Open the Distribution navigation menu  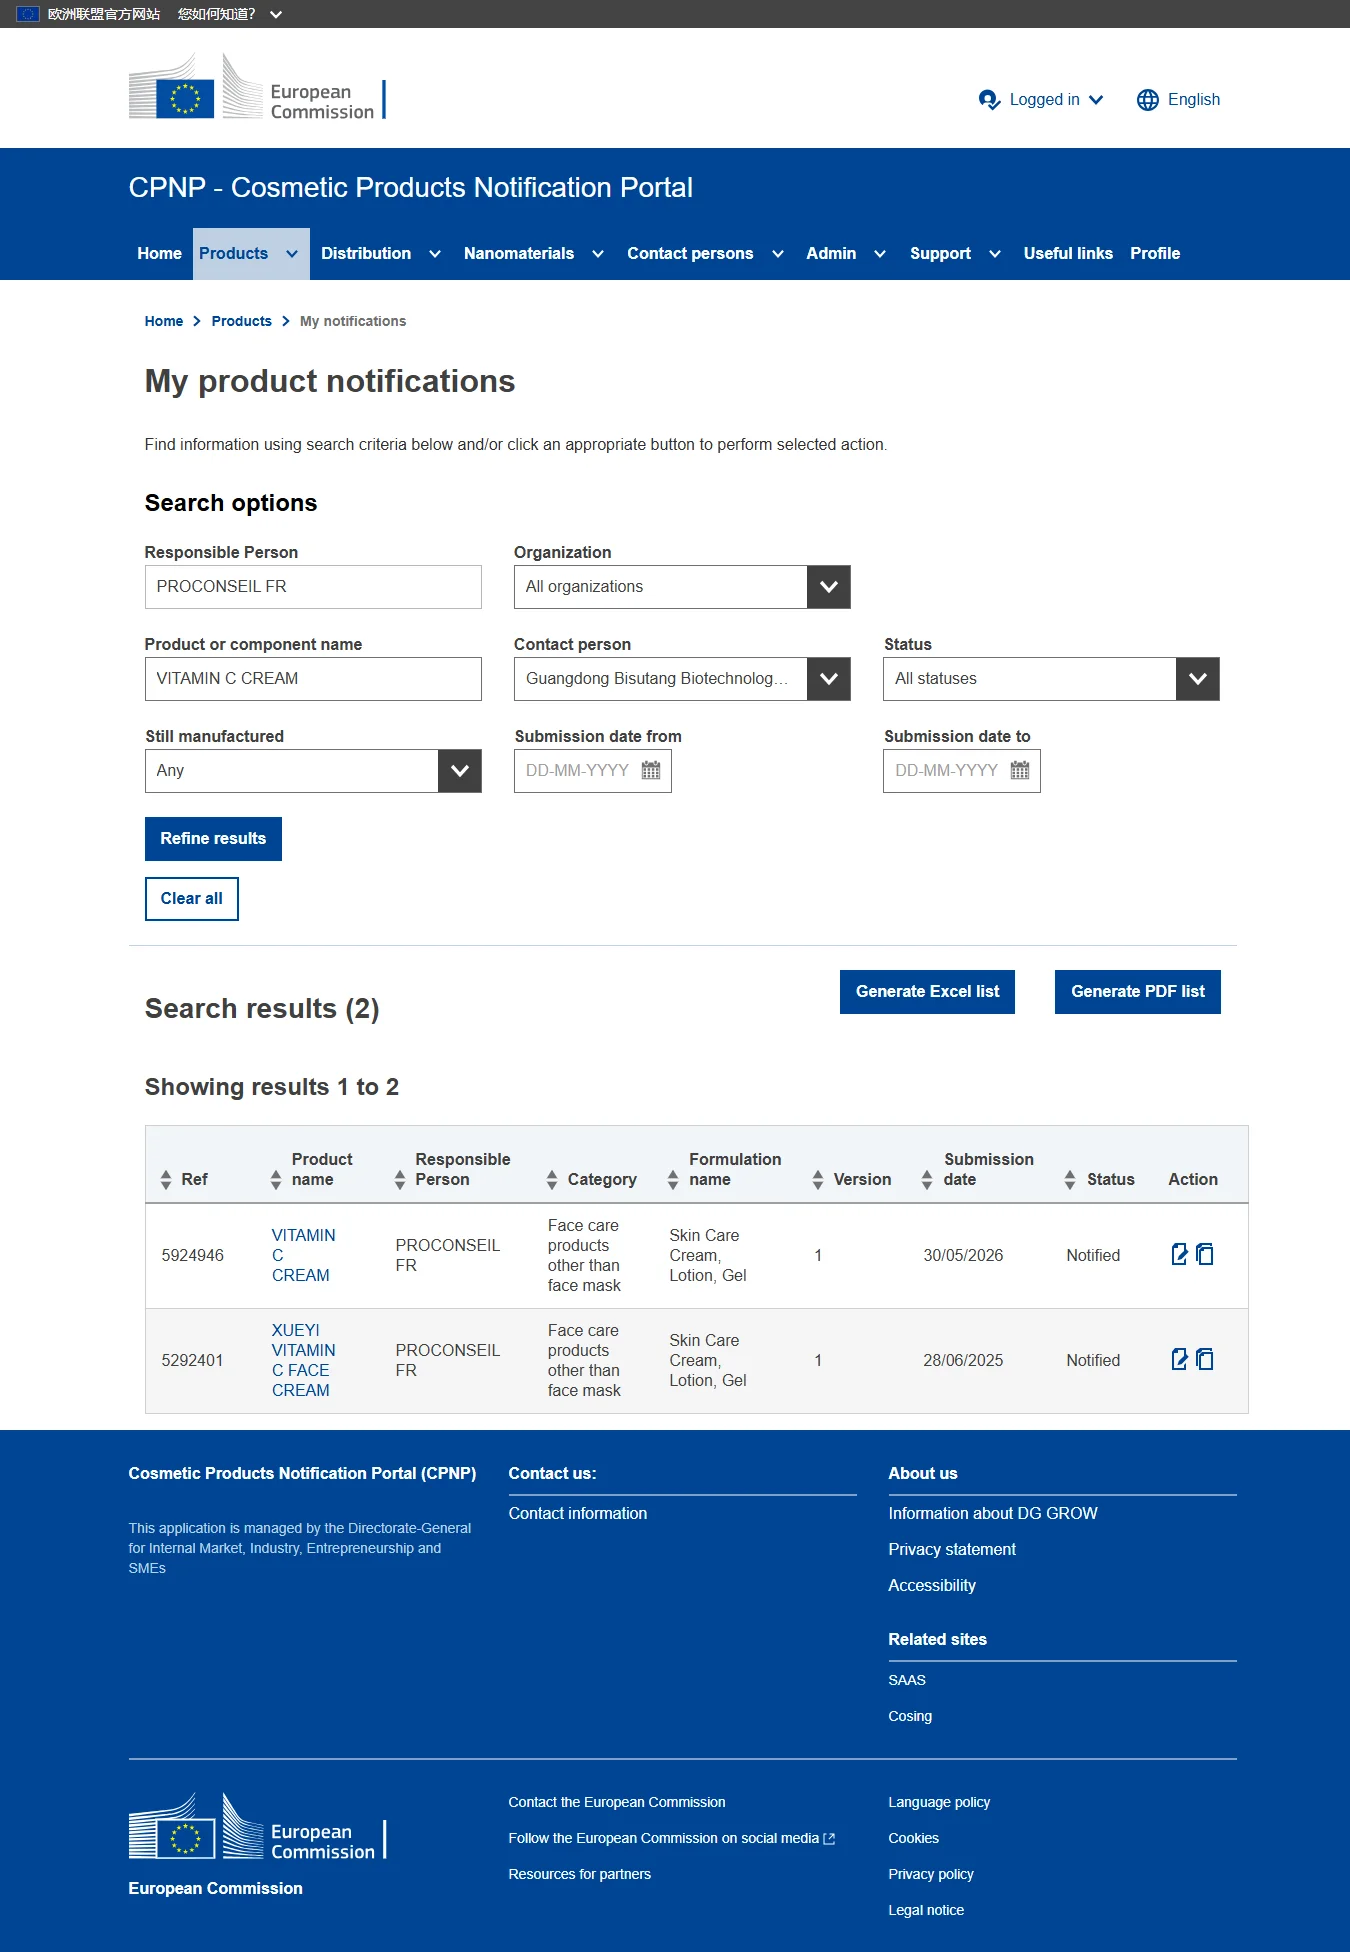point(366,254)
